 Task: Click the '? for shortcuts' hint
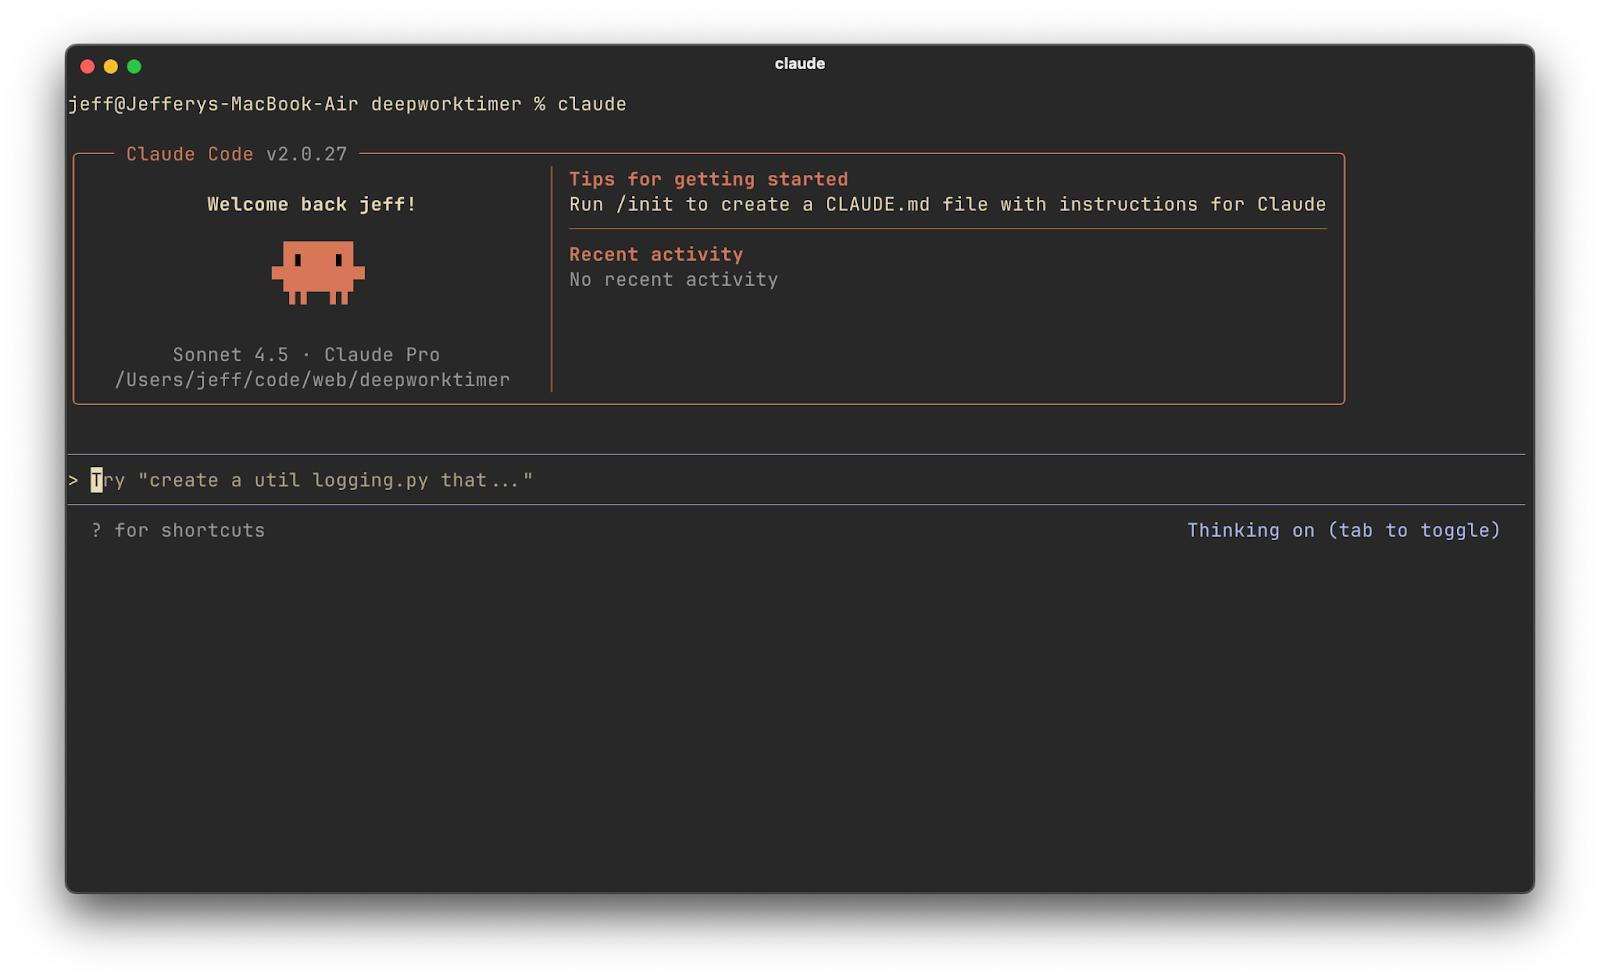(x=178, y=530)
